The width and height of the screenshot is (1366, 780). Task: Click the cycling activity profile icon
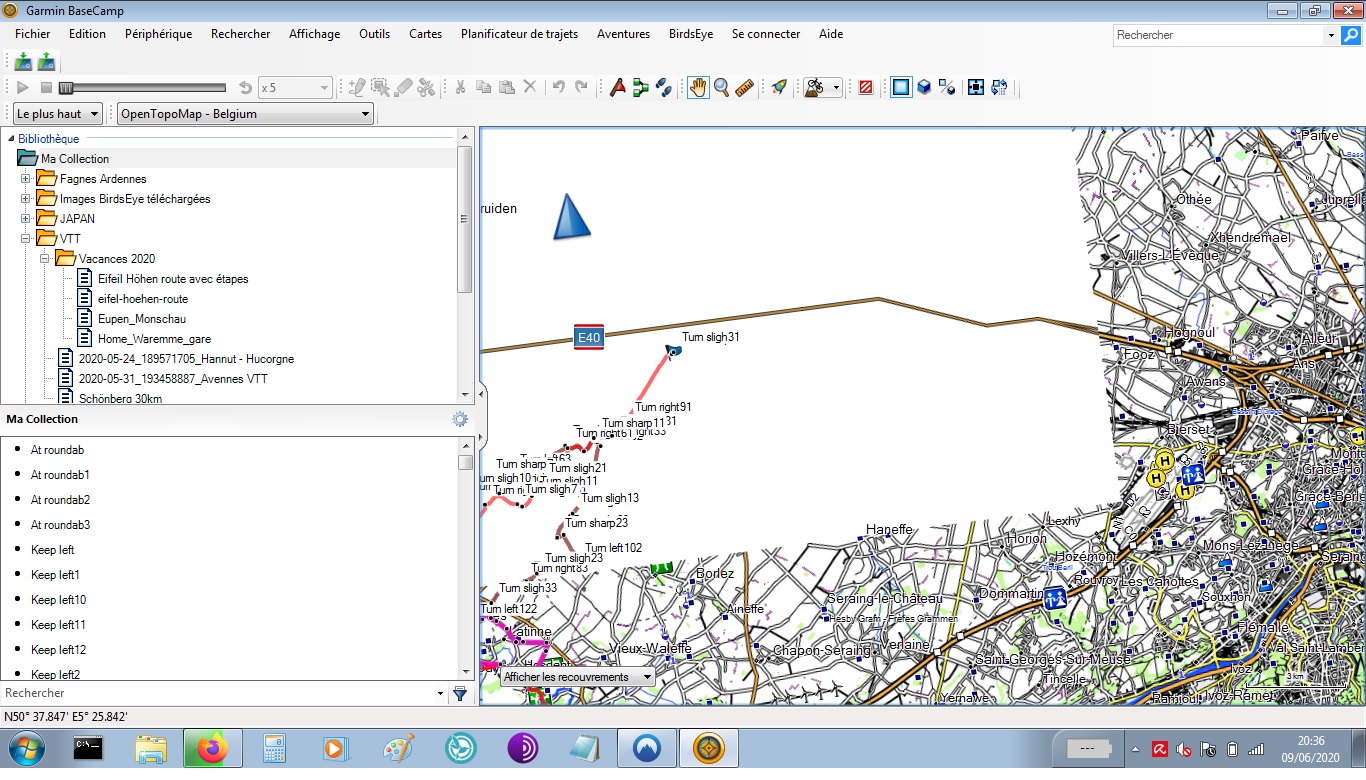[x=815, y=88]
